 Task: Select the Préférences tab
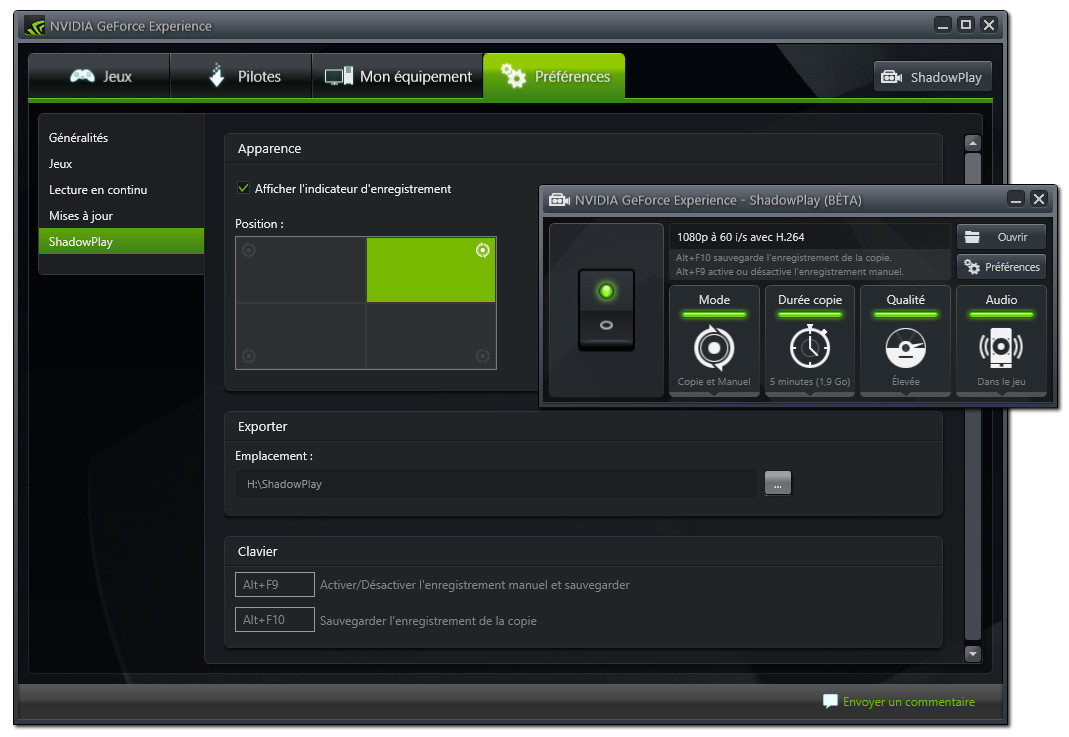[x=554, y=76]
